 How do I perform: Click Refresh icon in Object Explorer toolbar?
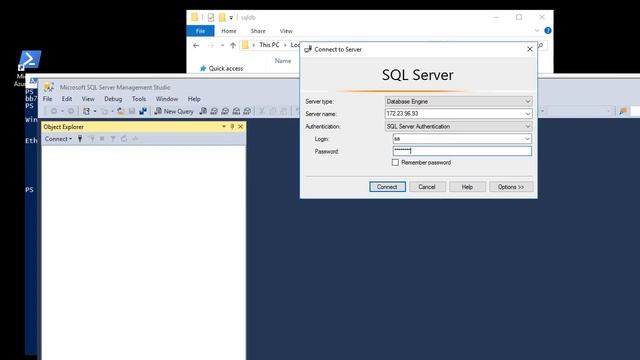tap(124, 139)
